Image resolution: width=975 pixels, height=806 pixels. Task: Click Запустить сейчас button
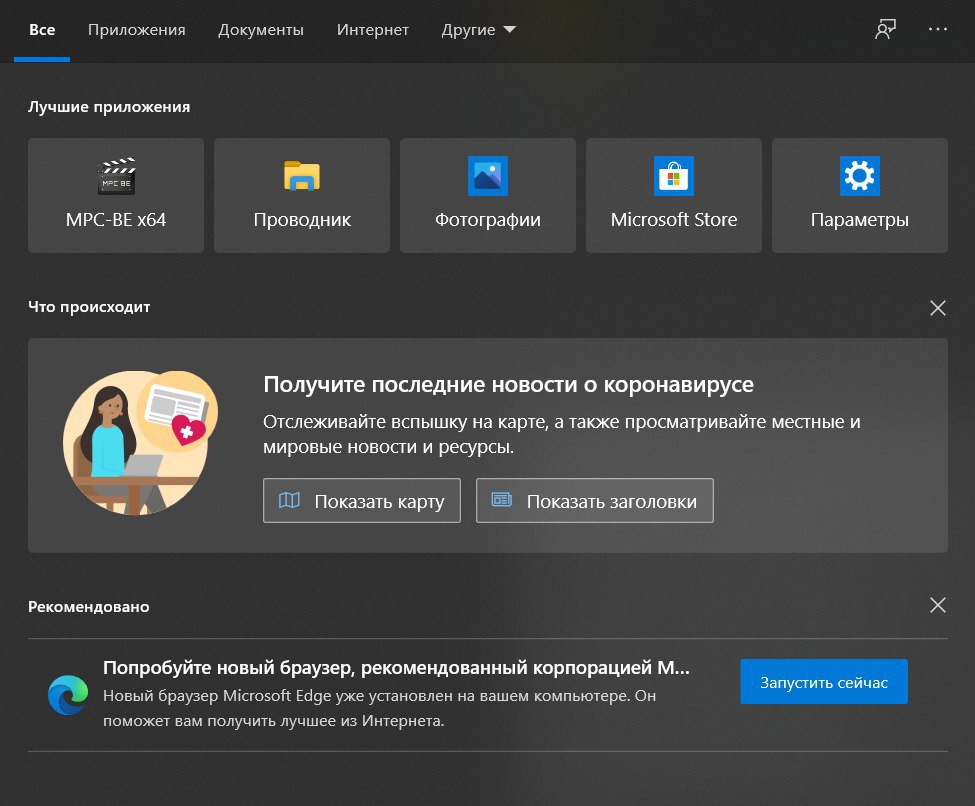point(824,682)
